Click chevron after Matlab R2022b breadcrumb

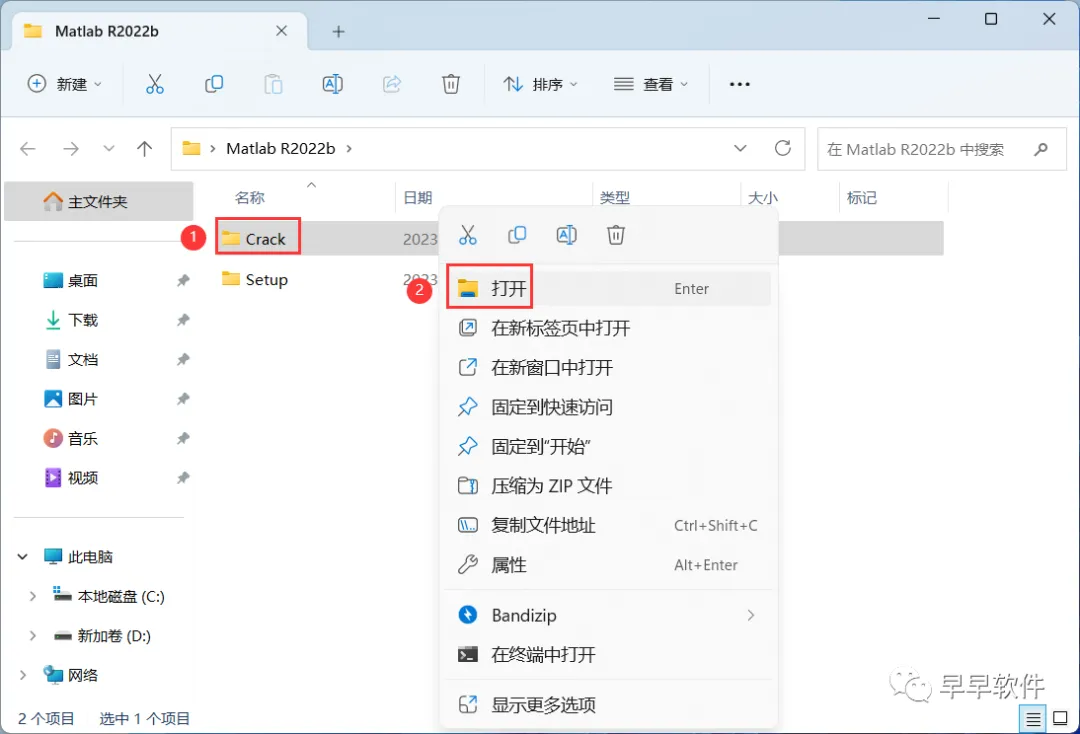coord(349,149)
